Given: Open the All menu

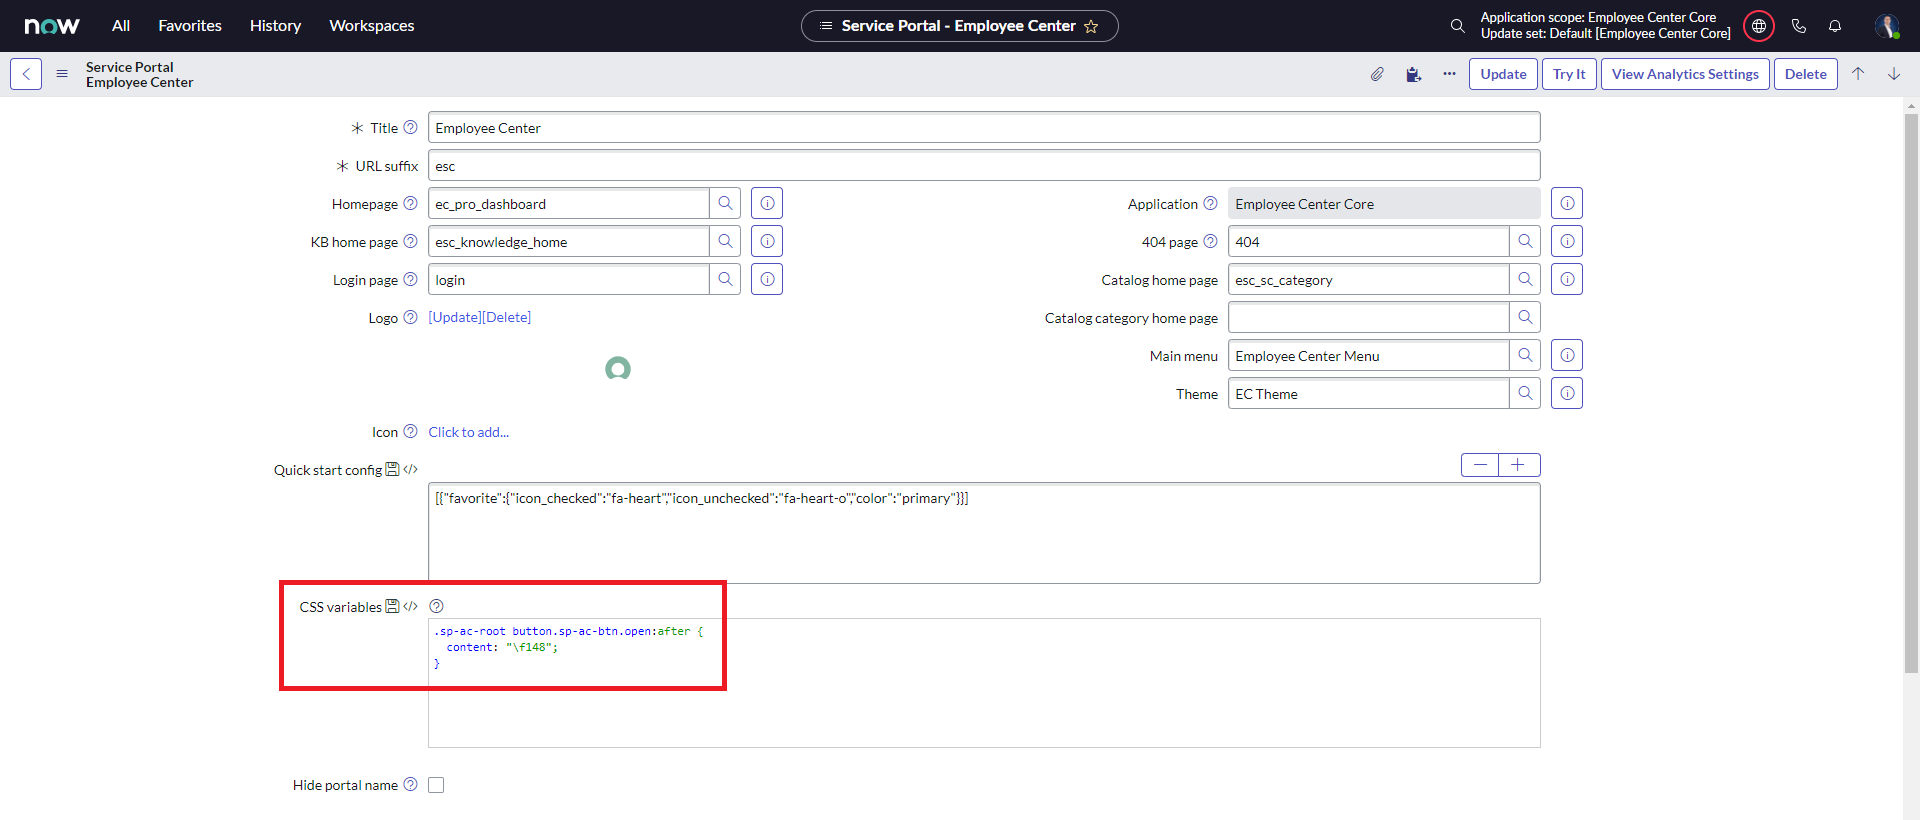Looking at the screenshot, I should coord(121,26).
